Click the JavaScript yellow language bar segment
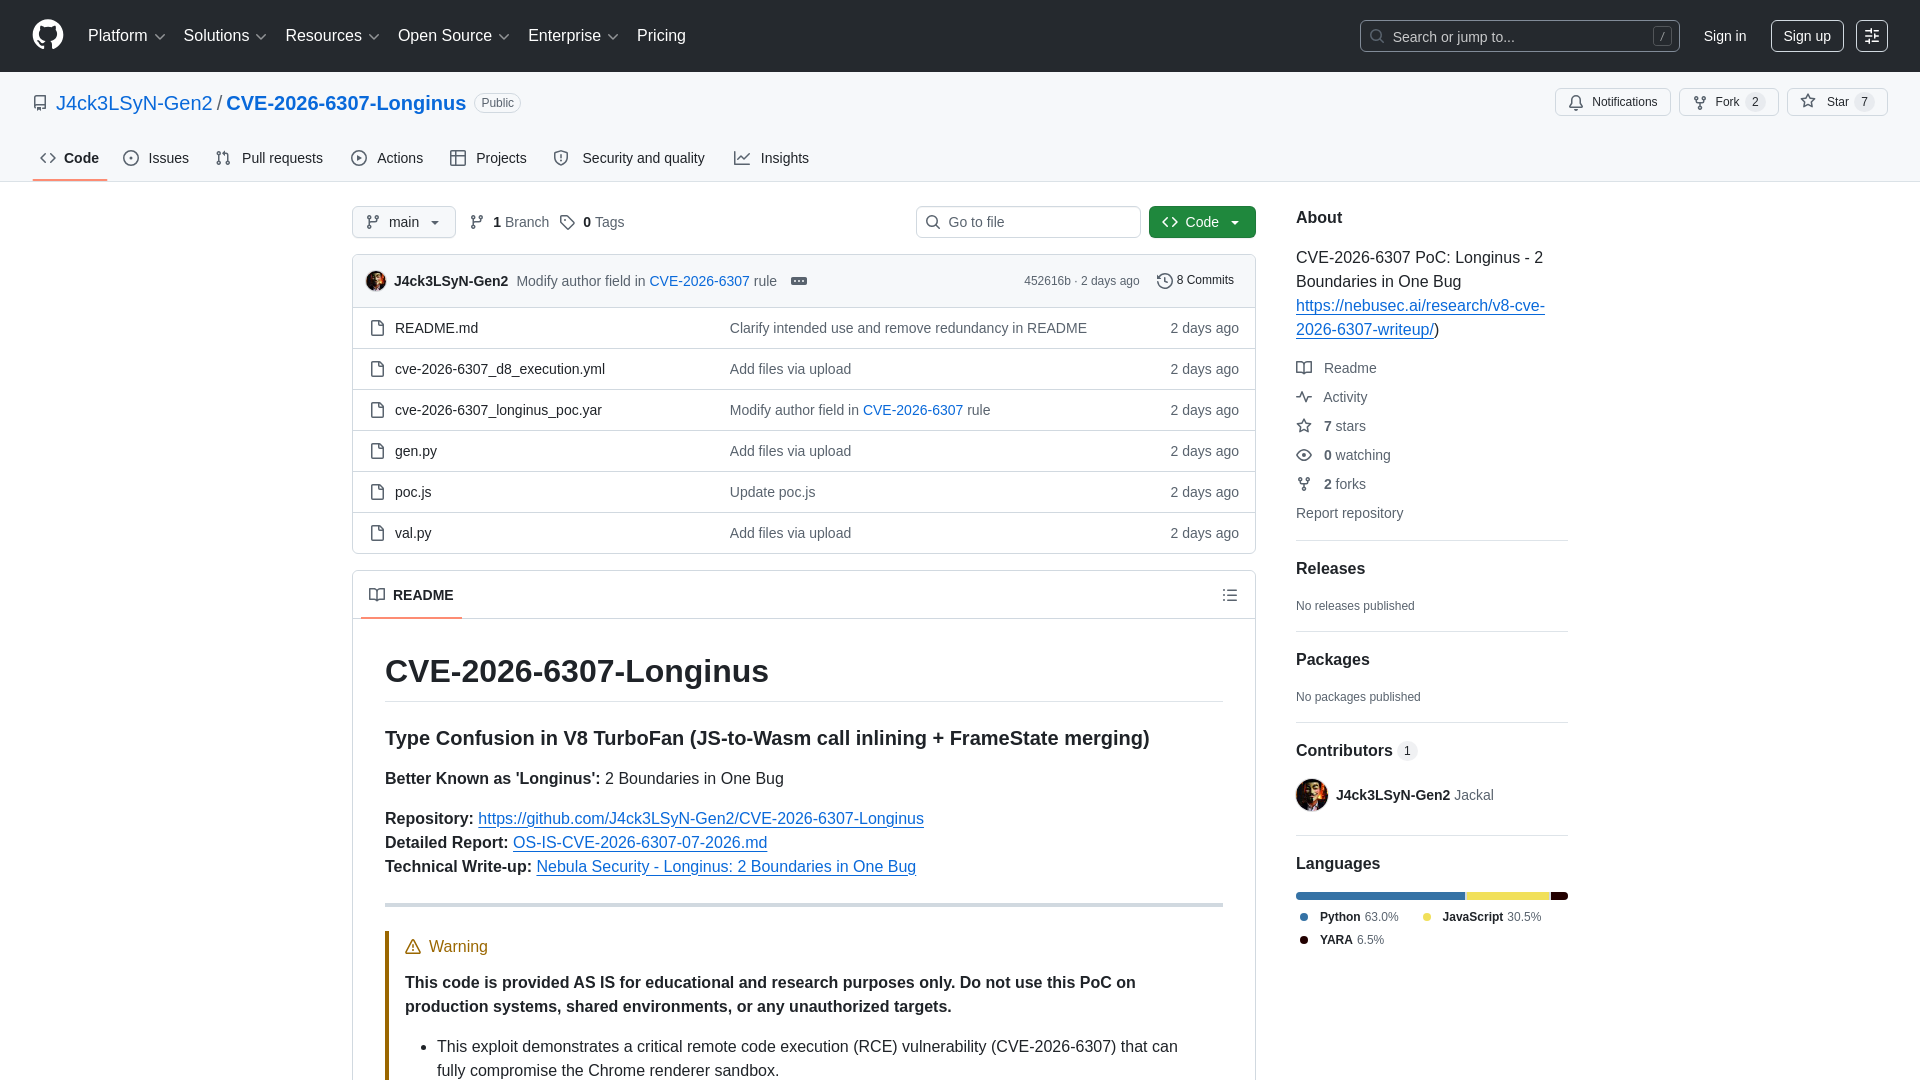 pos(1508,896)
